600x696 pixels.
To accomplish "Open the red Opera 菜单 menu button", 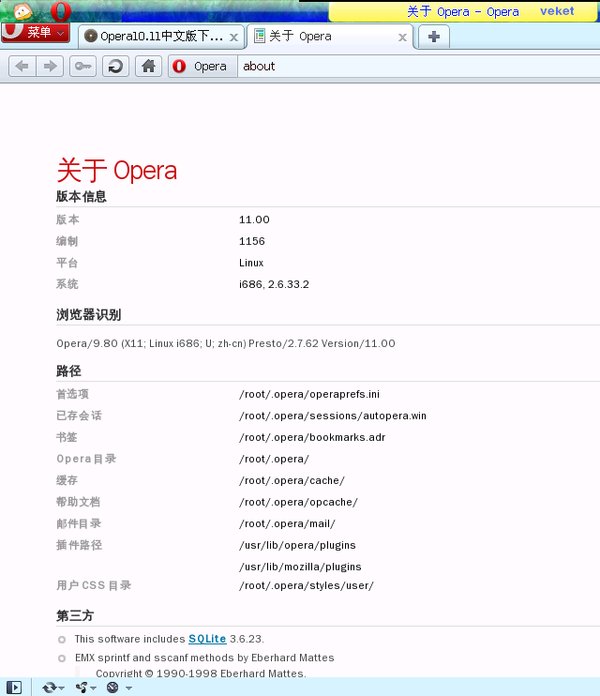I will (35, 33).
